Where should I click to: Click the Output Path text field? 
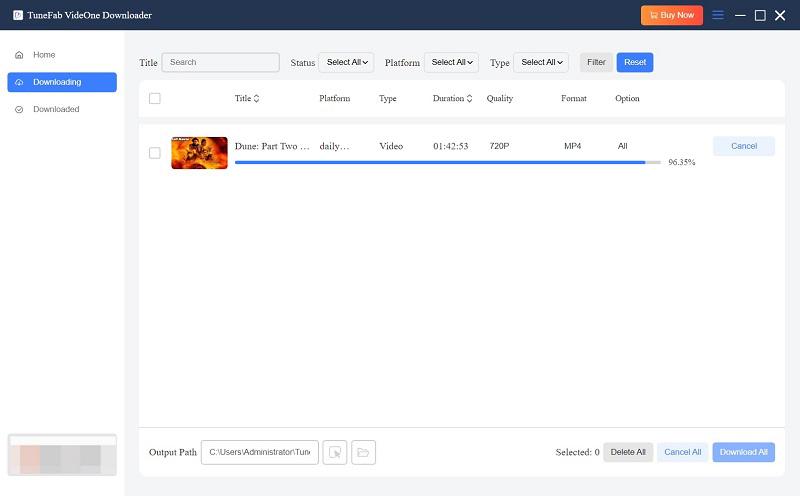click(260, 452)
